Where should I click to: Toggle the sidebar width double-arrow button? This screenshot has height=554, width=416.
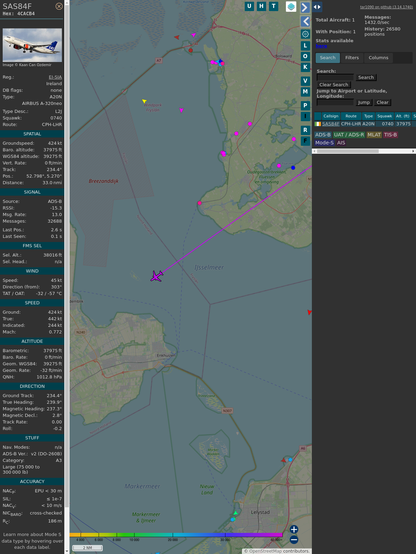pos(317,7)
